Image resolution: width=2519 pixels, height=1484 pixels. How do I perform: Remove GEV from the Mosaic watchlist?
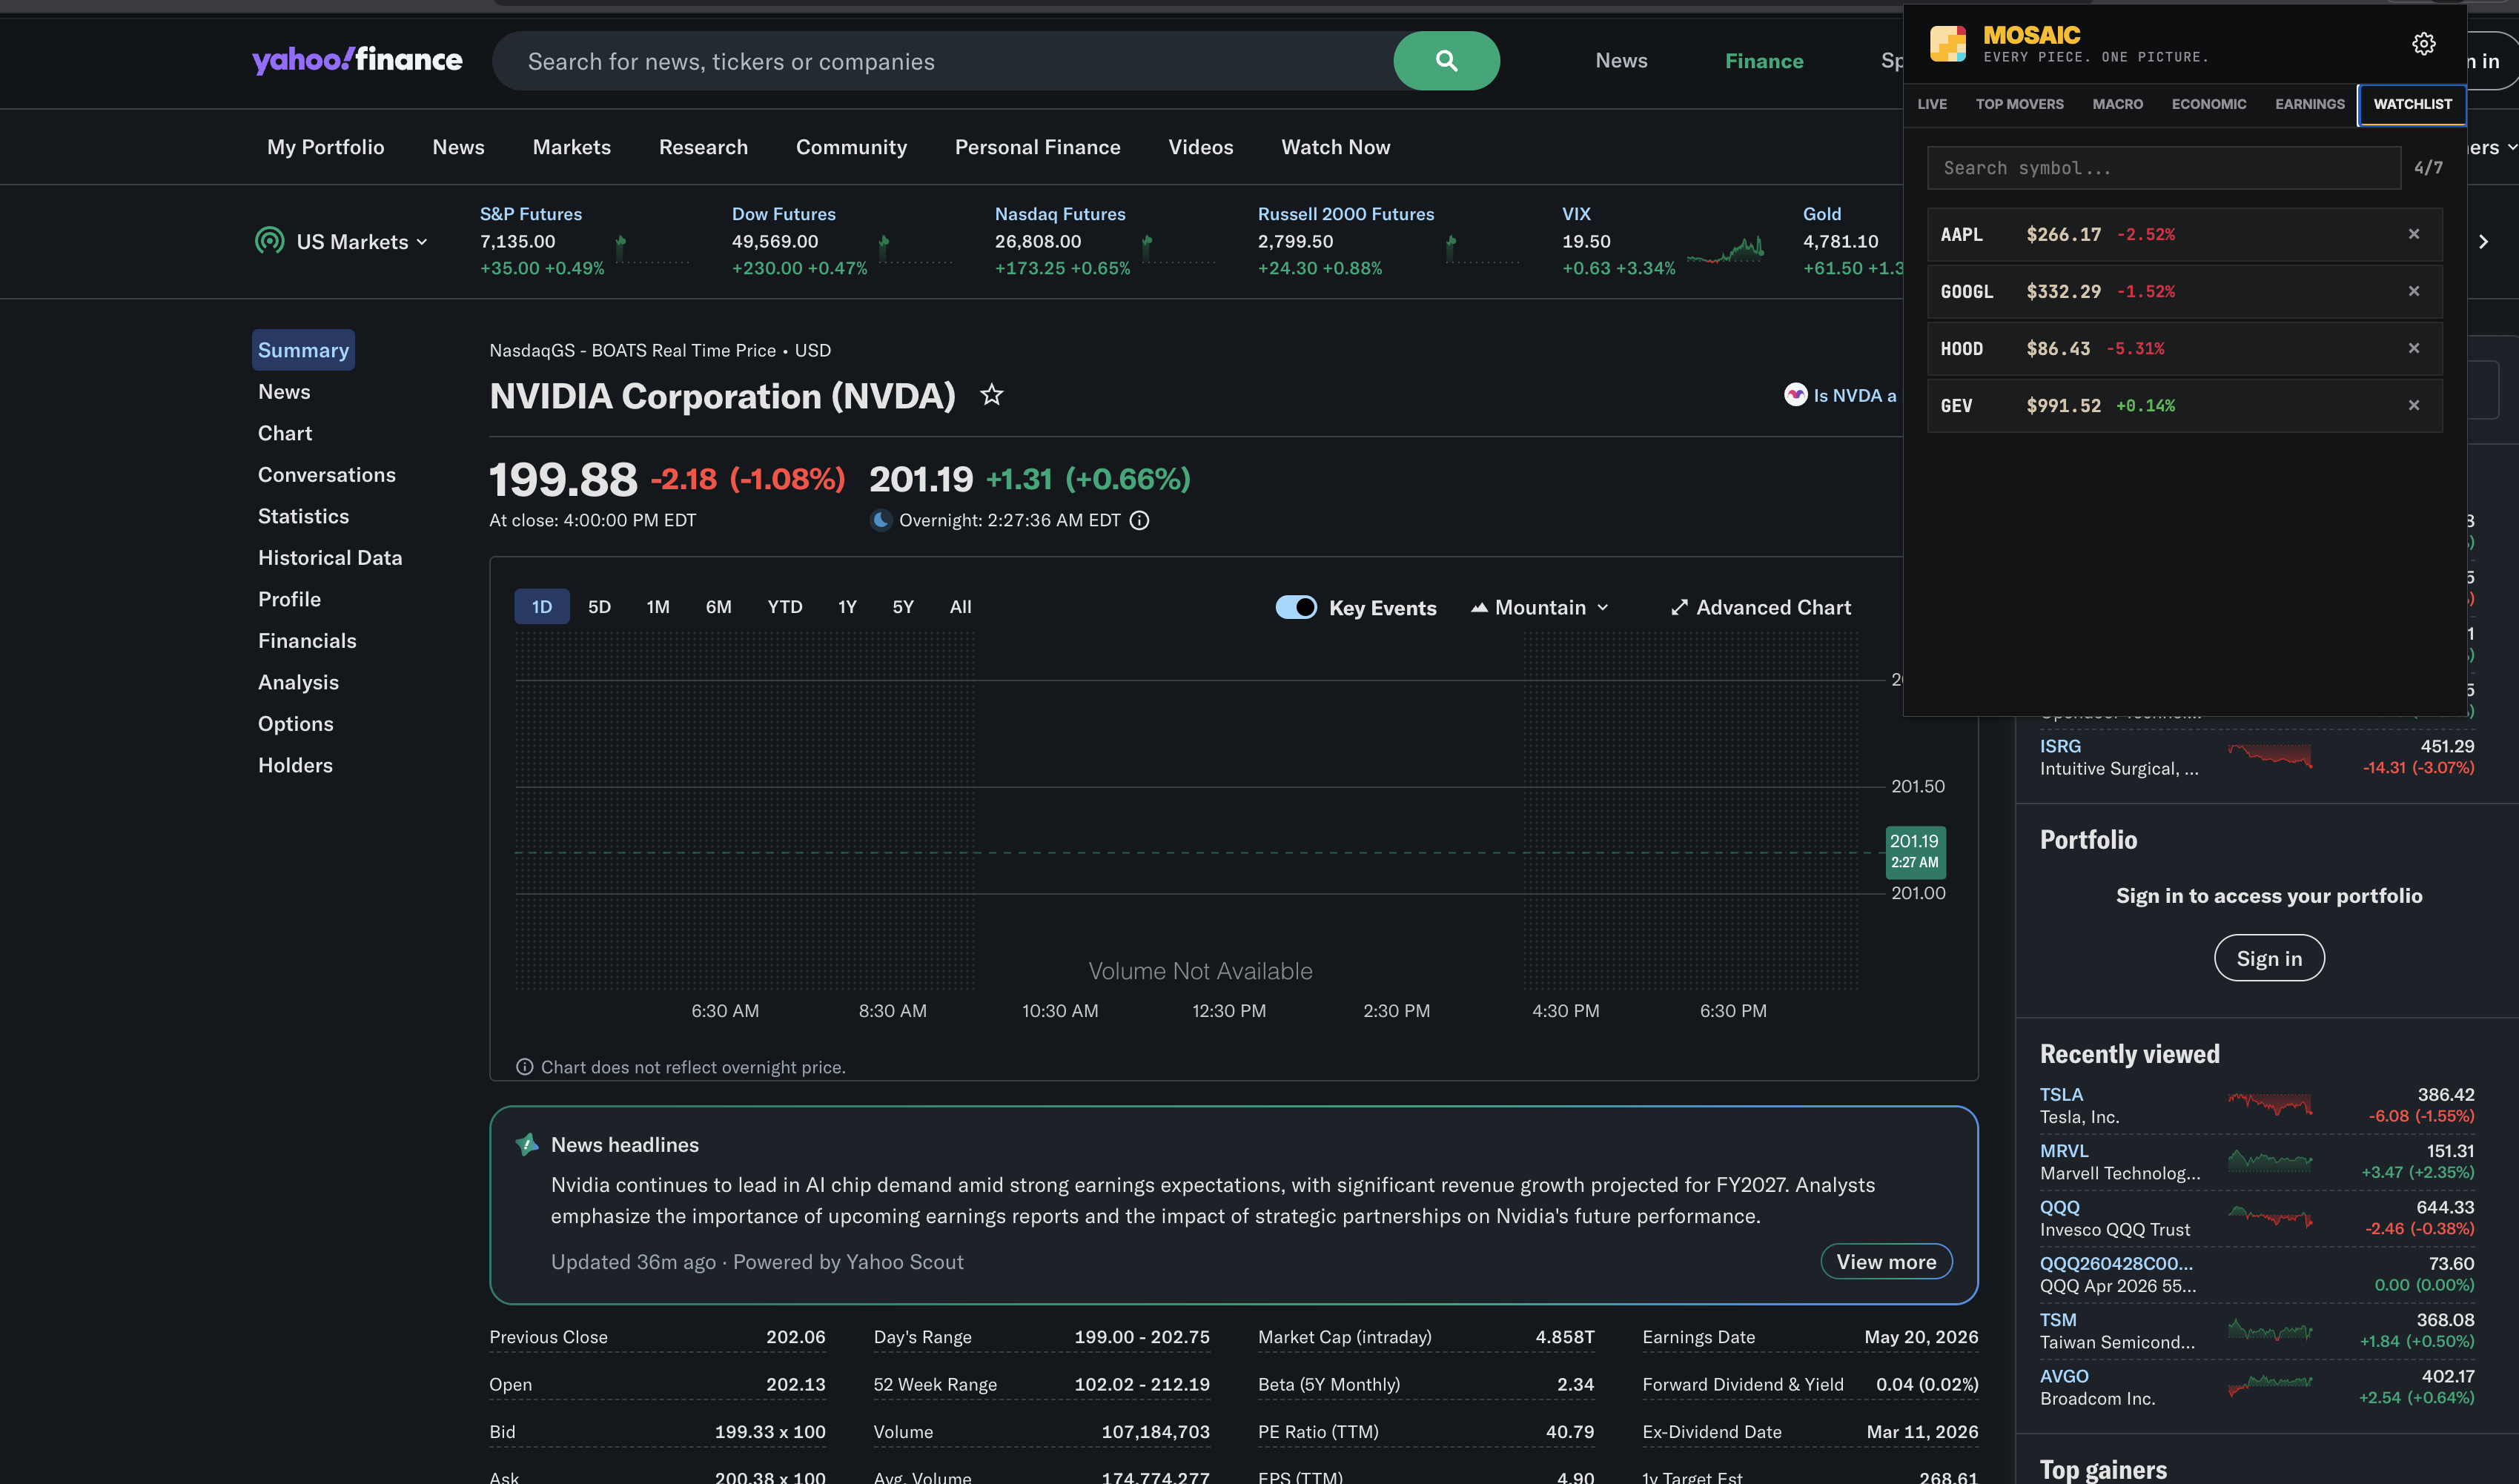[x=2414, y=405]
